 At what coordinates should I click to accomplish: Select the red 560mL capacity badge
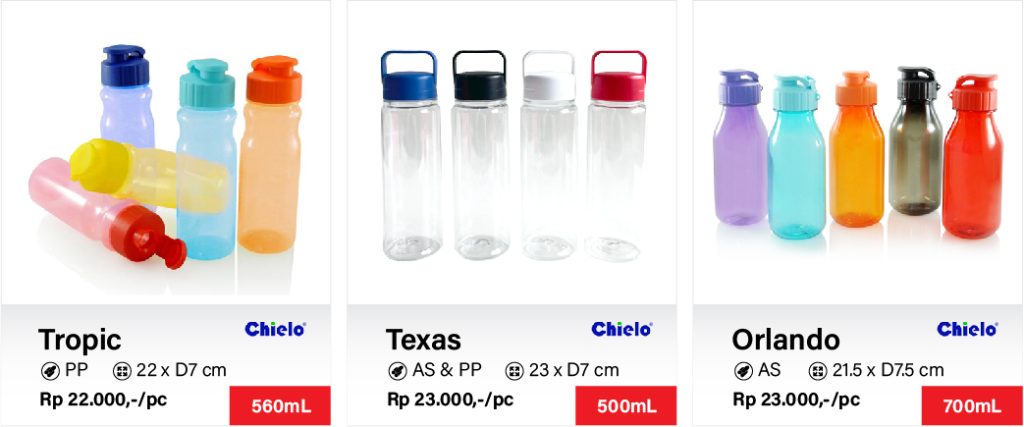coord(280,406)
